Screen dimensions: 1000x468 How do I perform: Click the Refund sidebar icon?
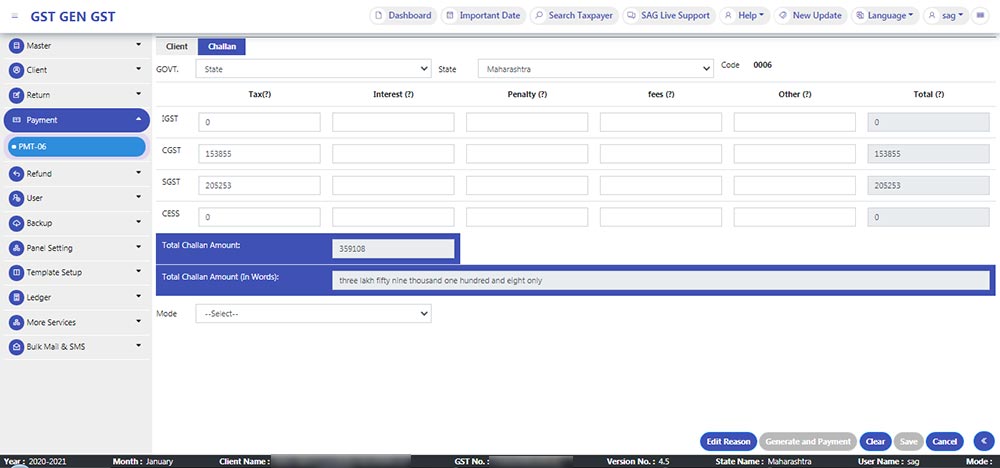point(16,174)
